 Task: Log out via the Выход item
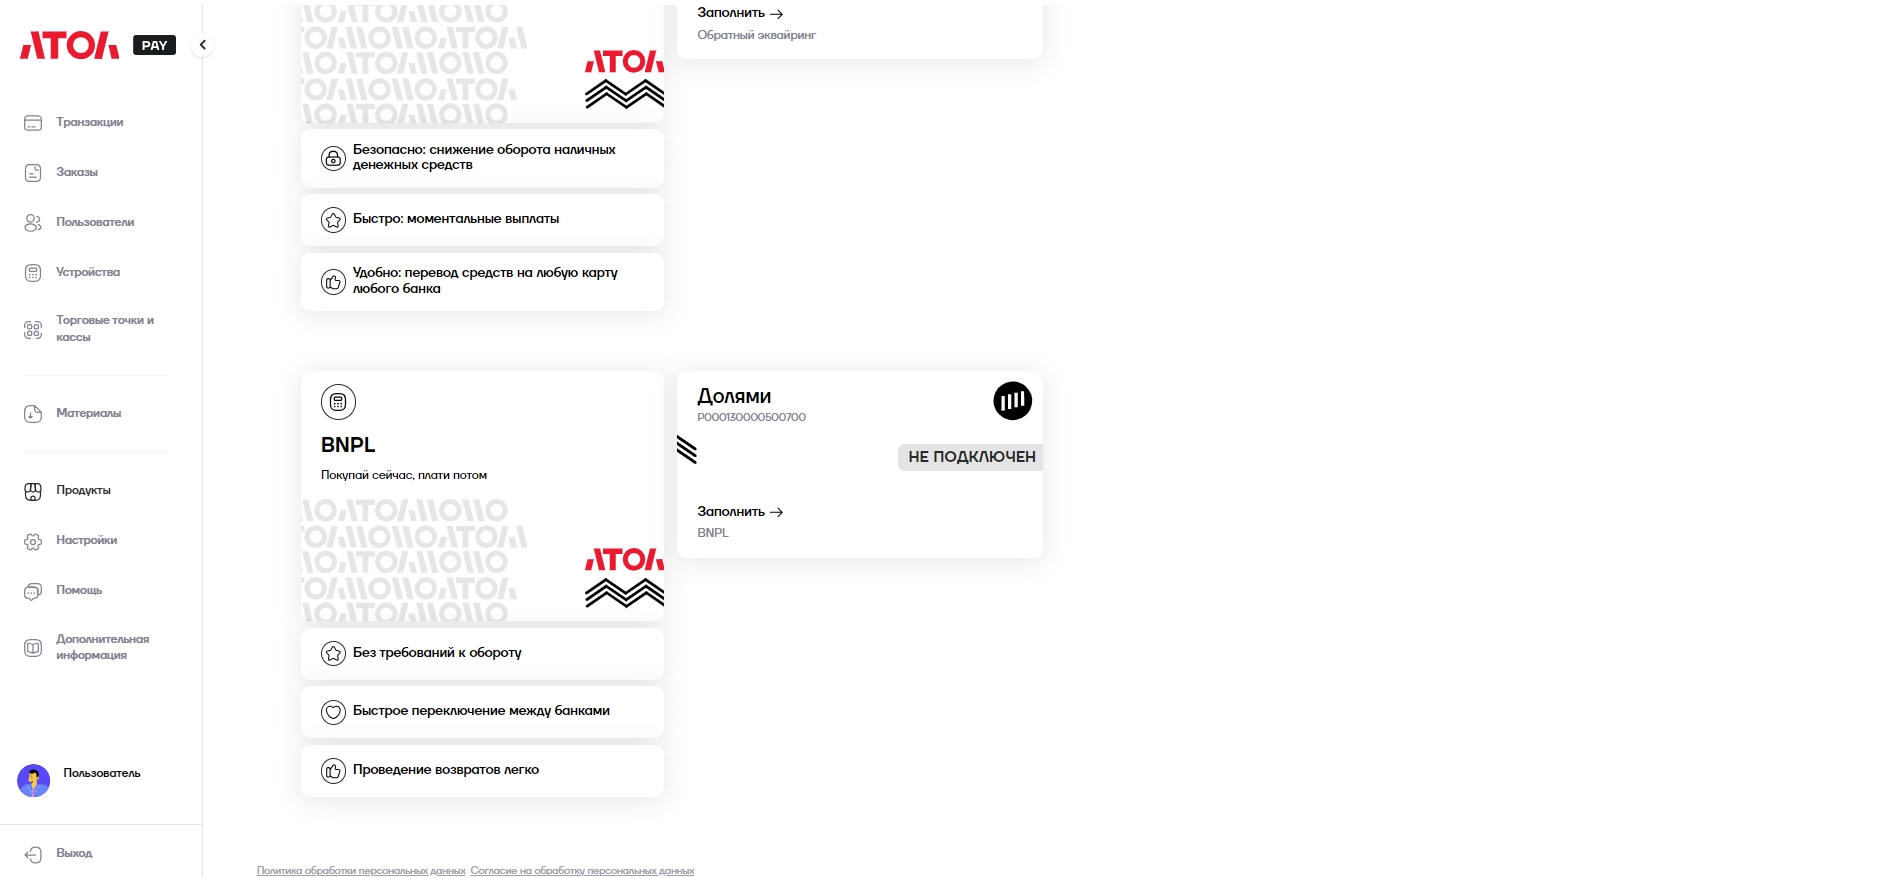(x=74, y=853)
